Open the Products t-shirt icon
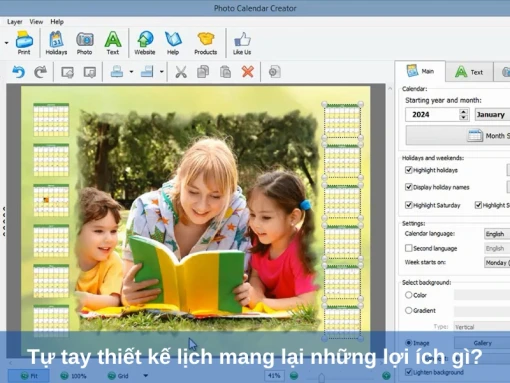510x383 pixels. [x=205, y=43]
